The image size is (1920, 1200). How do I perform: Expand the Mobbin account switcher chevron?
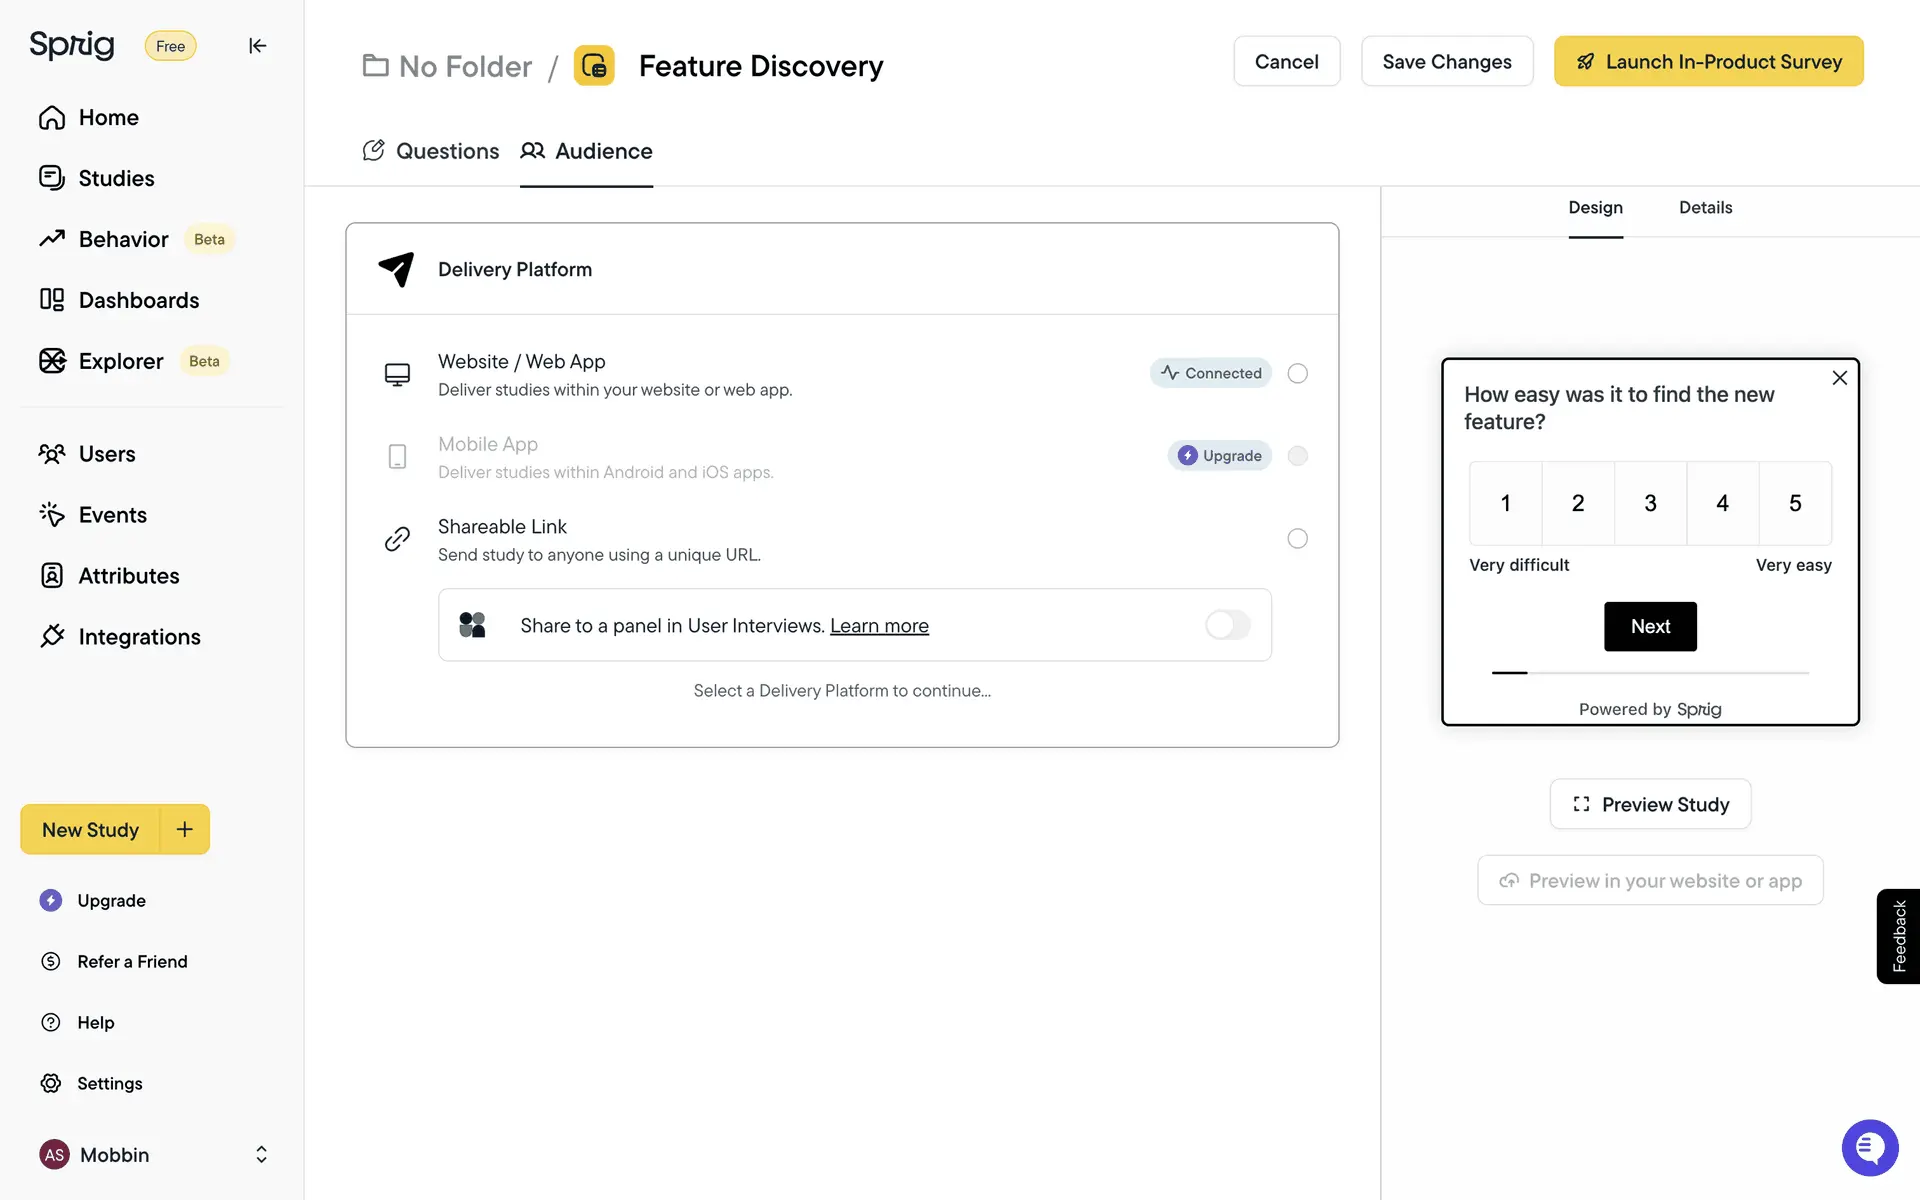tap(261, 1154)
